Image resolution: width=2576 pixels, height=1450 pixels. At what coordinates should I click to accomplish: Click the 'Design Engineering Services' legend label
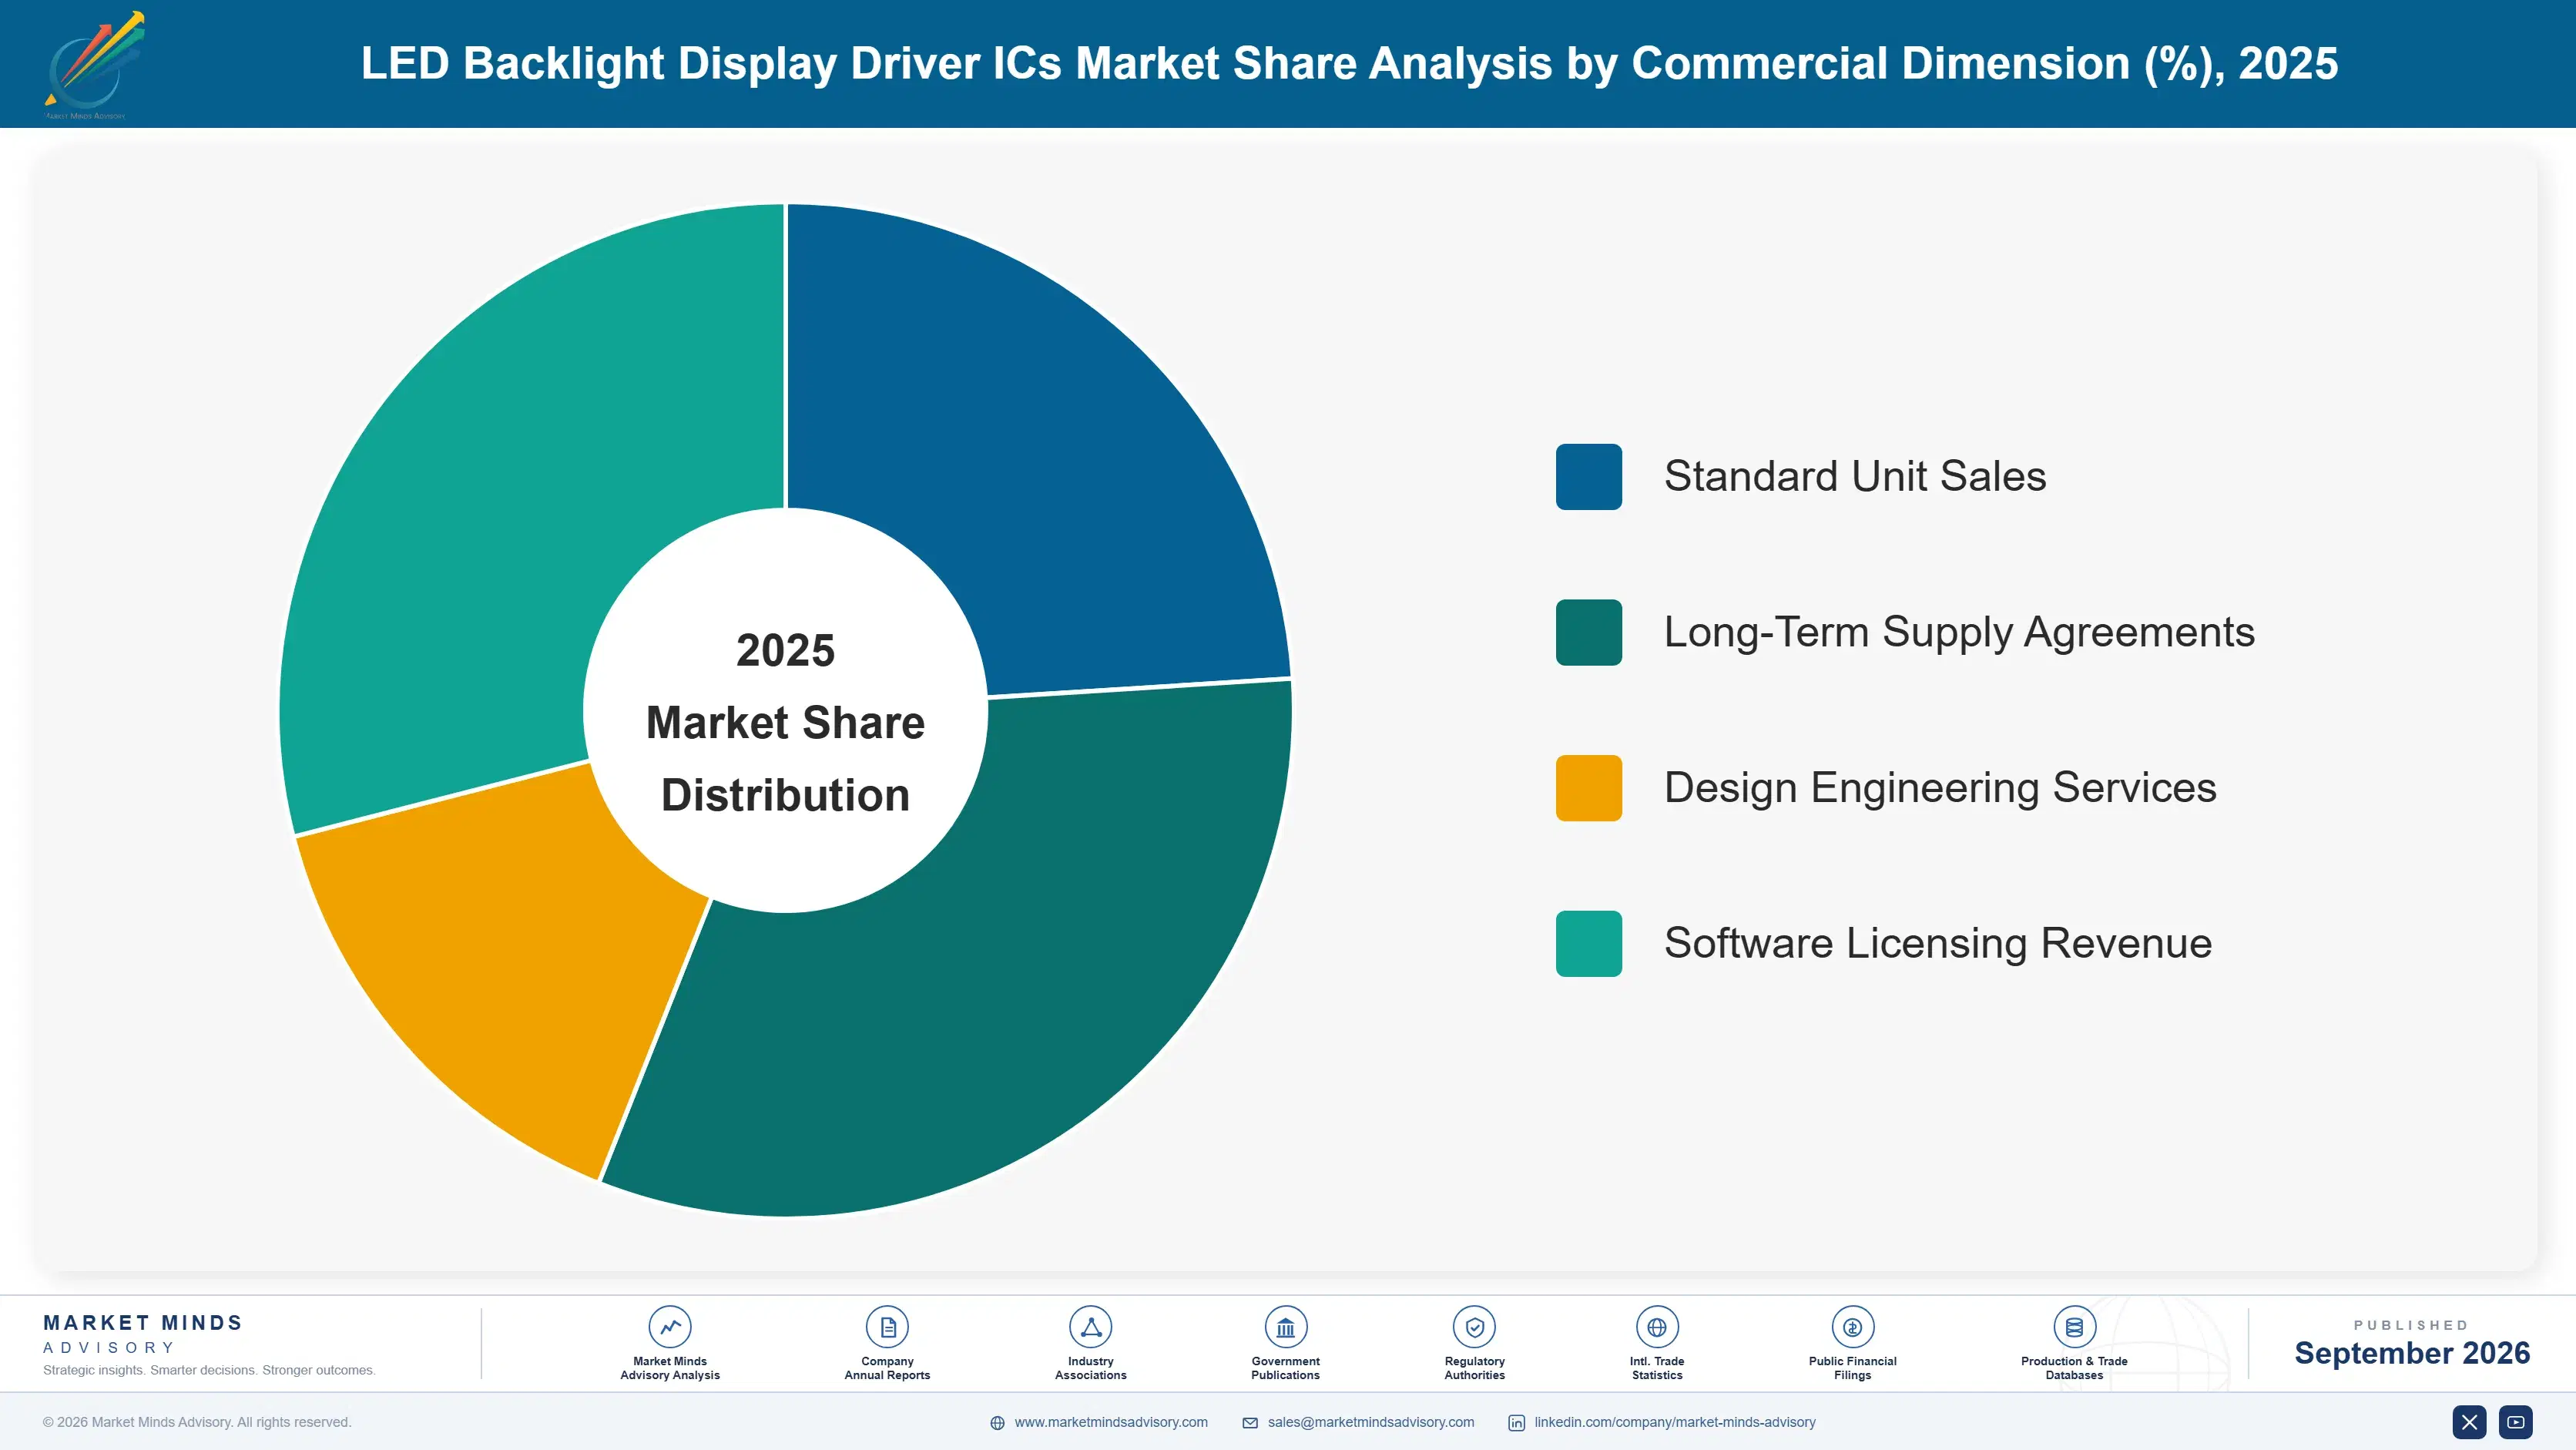(1940, 788)
